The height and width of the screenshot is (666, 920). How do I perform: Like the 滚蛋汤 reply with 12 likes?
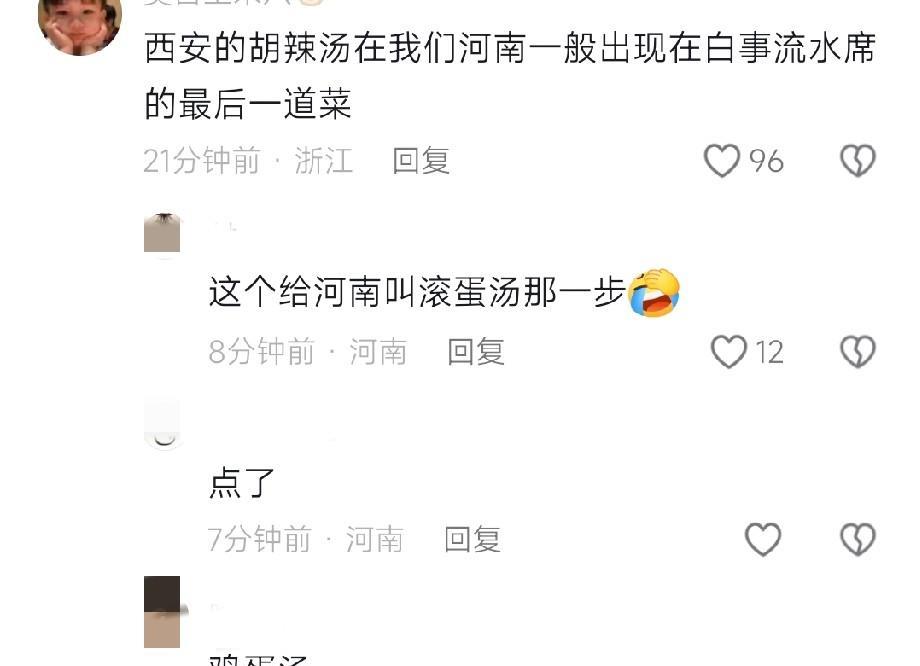tap(728, 351)
